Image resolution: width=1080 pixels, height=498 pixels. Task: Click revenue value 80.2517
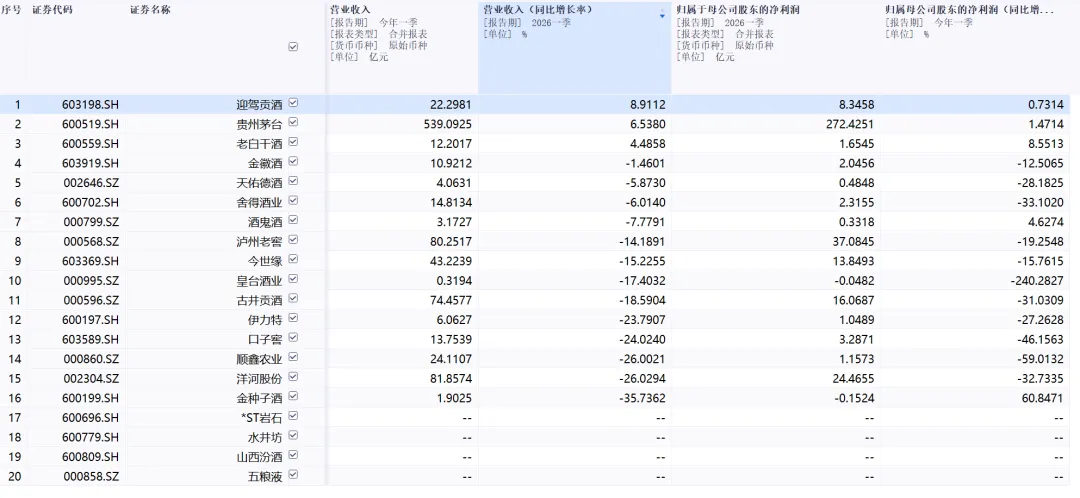coord(449,241)
